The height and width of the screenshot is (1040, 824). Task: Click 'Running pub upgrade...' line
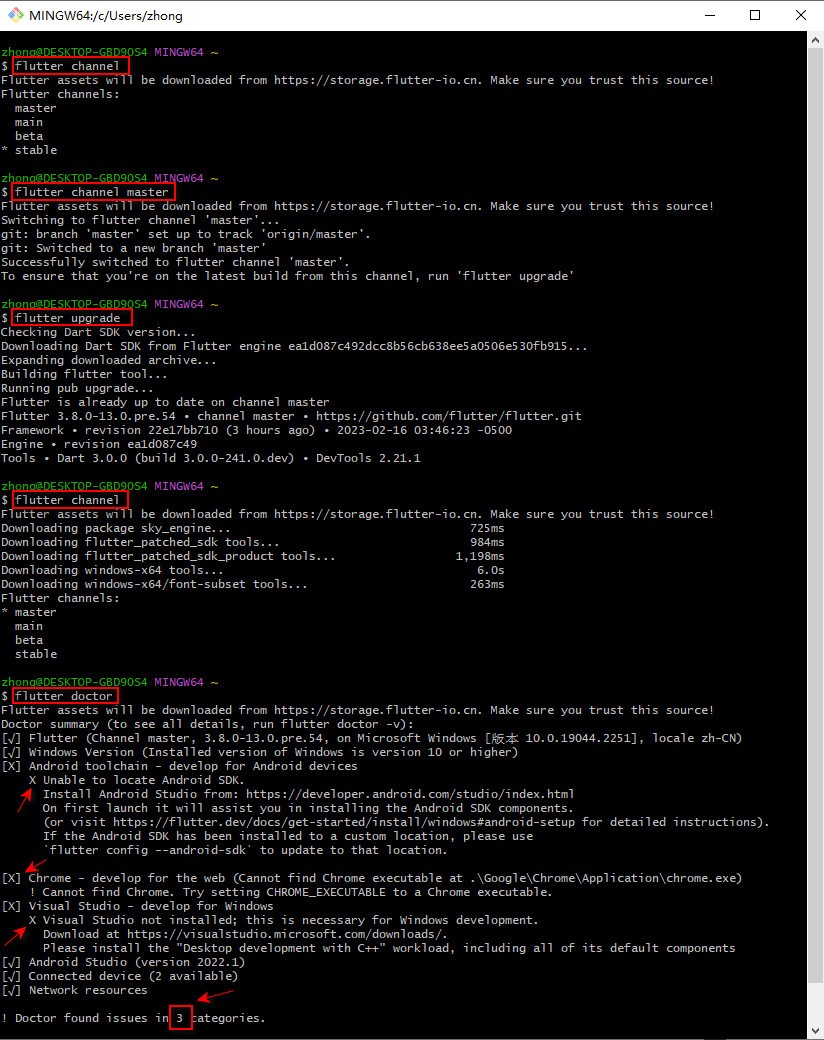(77, 388)
